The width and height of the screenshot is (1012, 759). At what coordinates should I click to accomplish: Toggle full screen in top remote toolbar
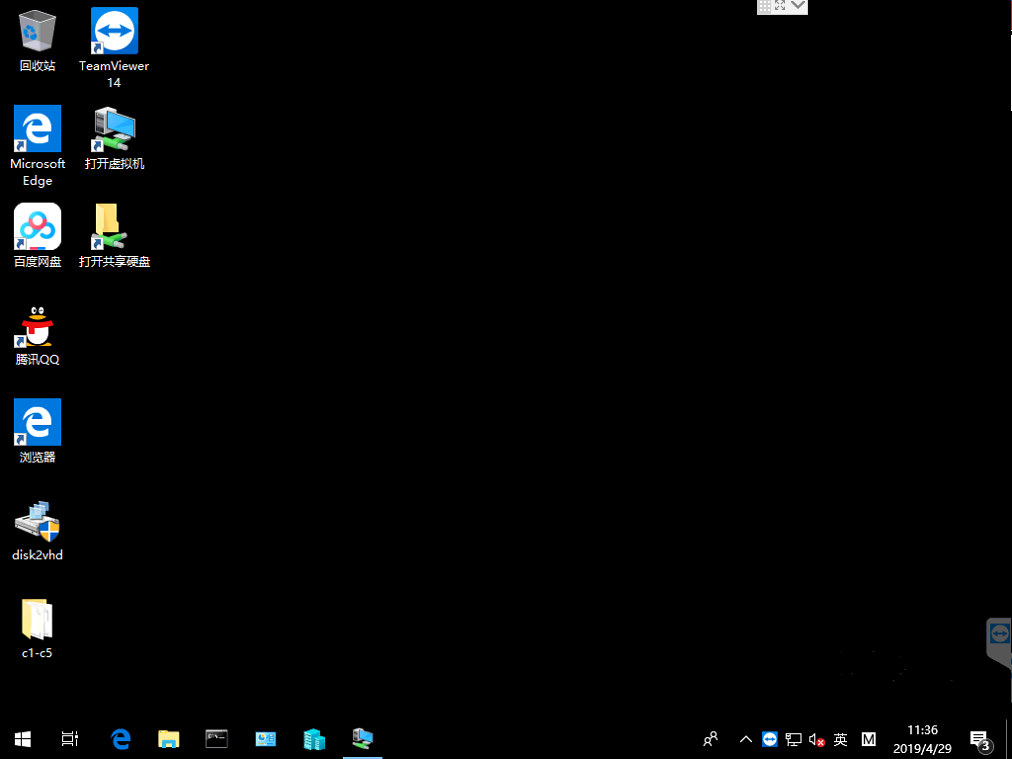780,6
